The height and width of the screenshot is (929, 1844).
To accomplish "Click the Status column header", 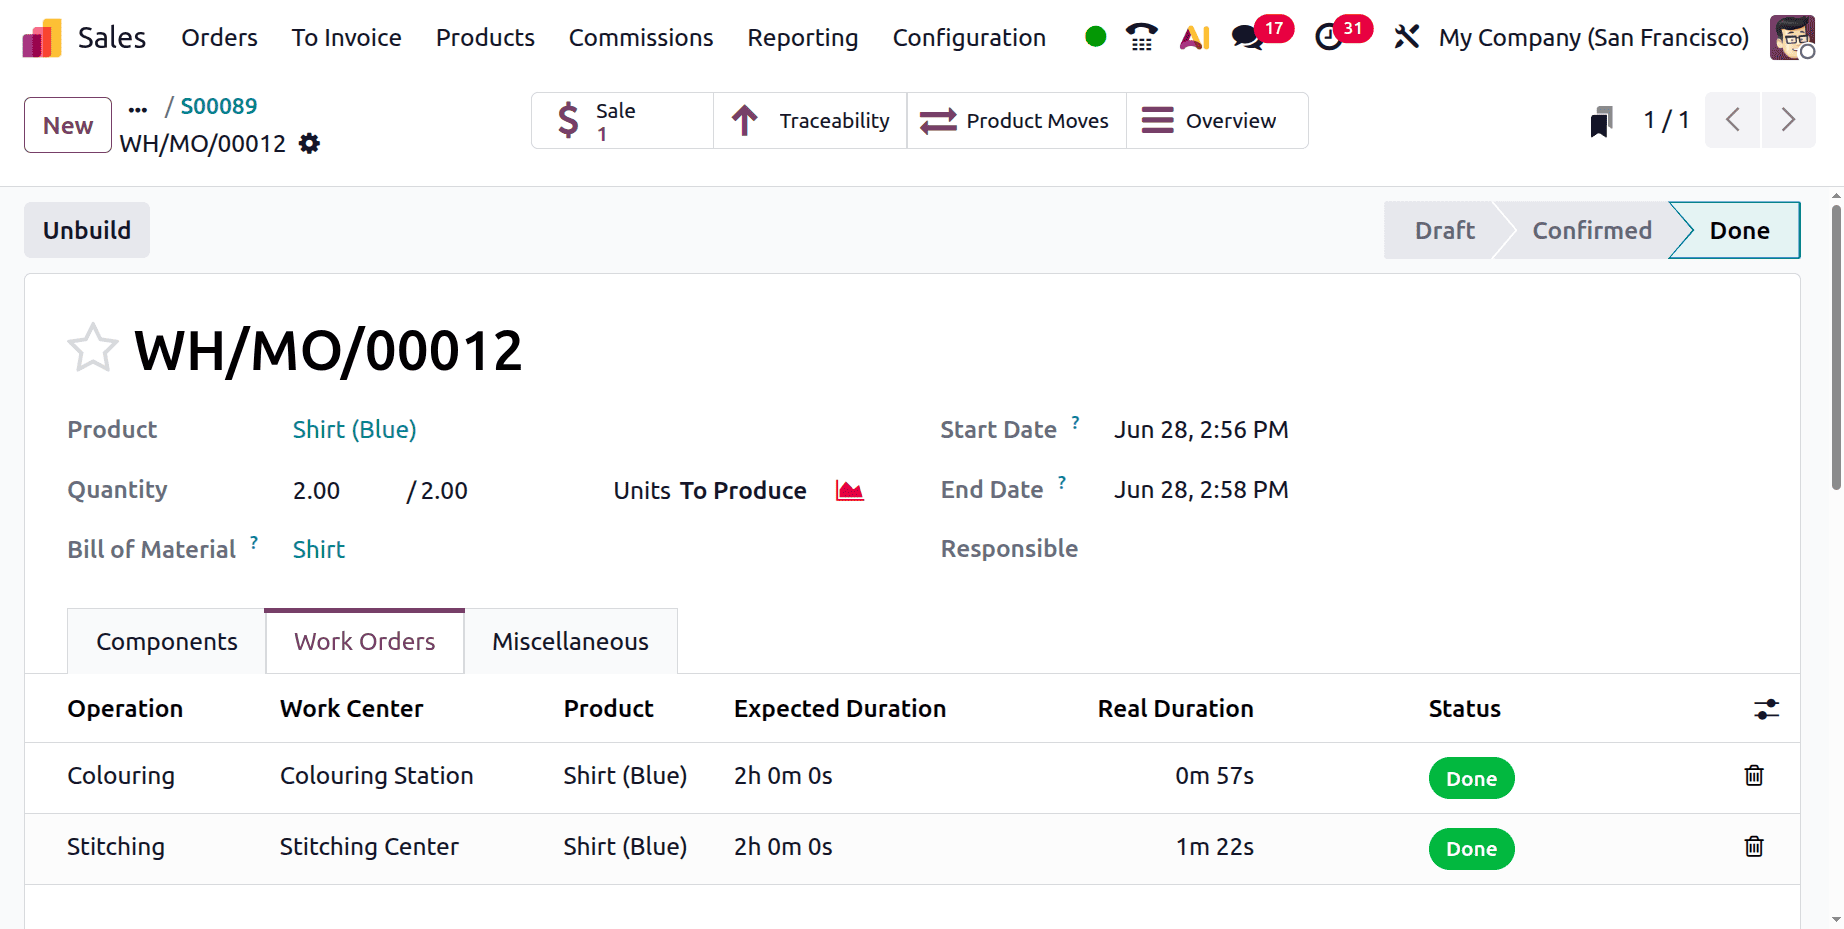I will coord(1464,709).
